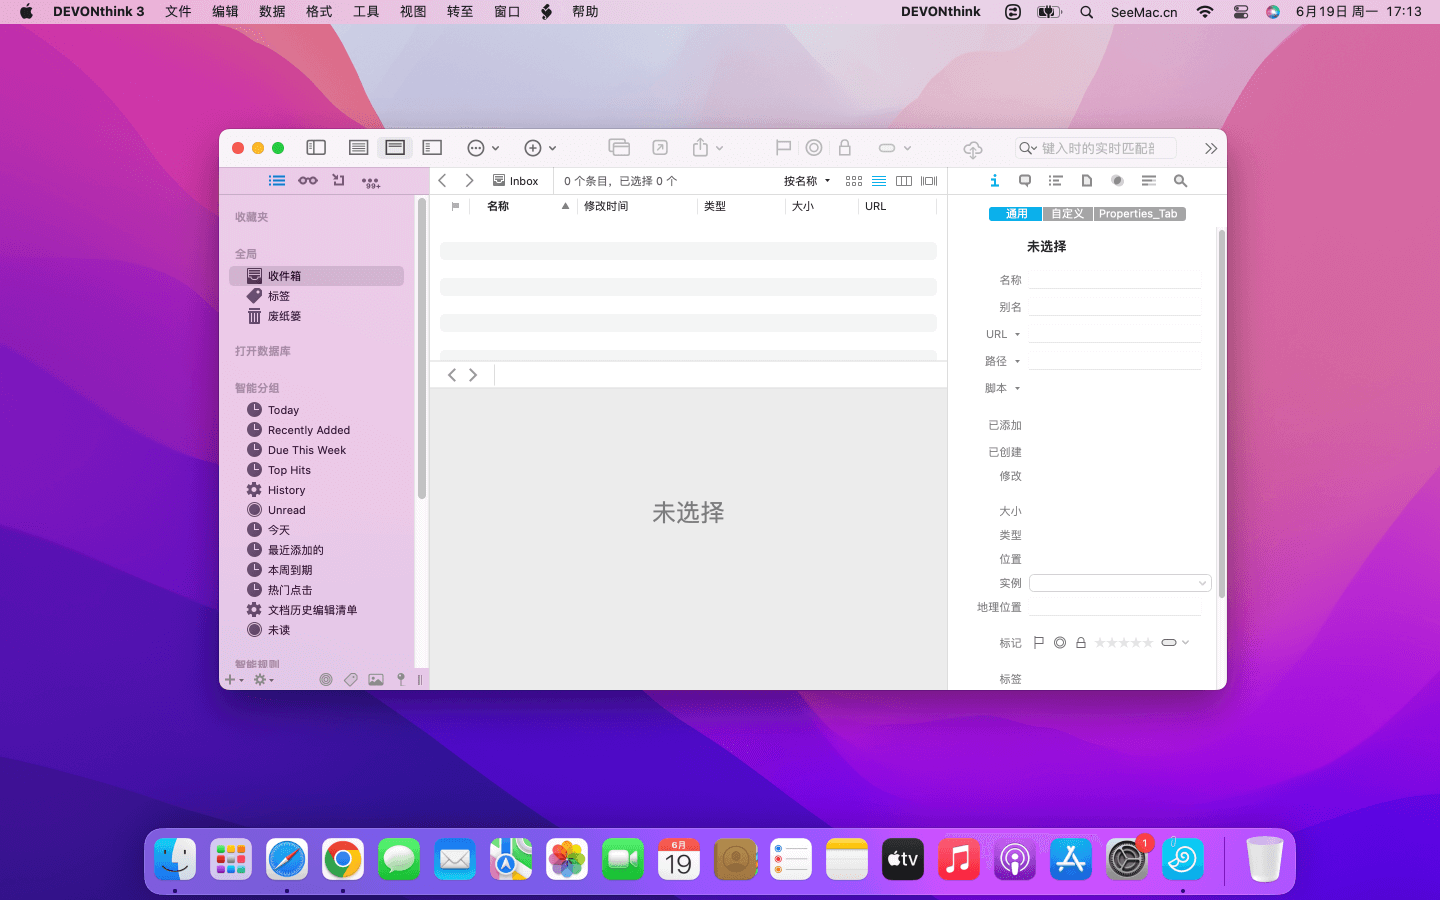Go forward with the item list forward arrow
Screen dimensions: 1440x900
tap(469, 181)
